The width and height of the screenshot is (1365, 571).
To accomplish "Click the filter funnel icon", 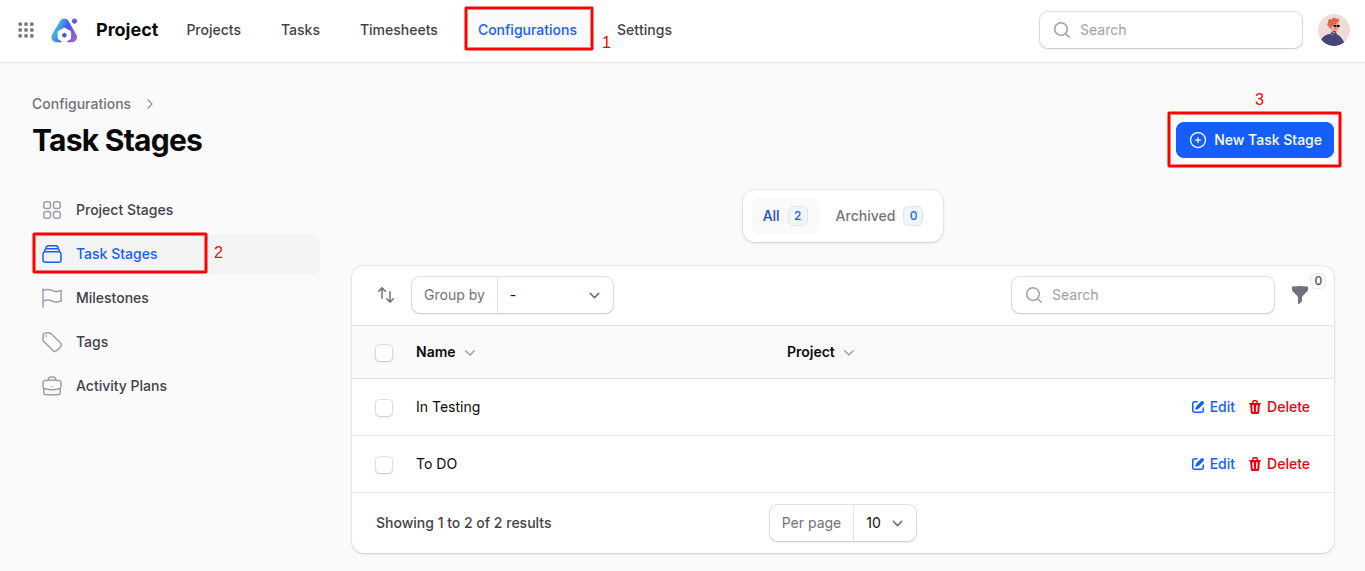I will (1299, 295).
